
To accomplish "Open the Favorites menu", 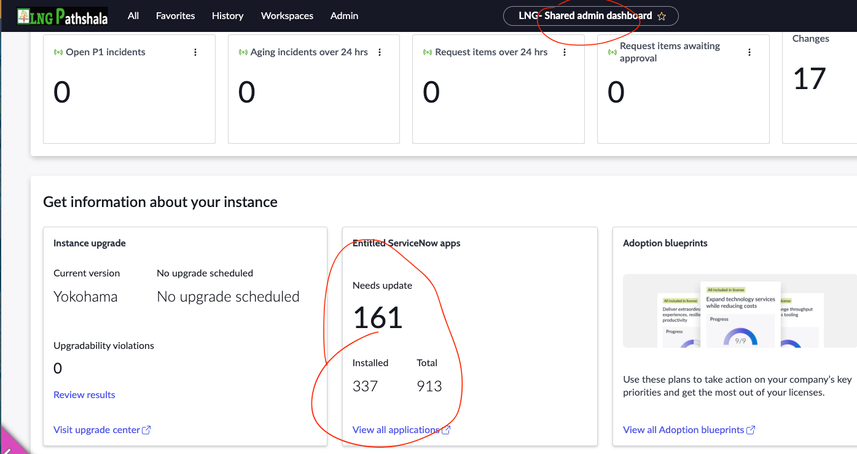I will pos(175,16).
